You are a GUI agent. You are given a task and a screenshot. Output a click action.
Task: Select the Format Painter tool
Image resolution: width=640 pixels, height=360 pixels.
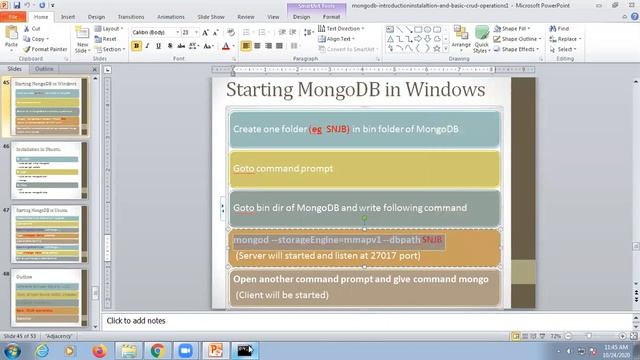click(45, 49)
